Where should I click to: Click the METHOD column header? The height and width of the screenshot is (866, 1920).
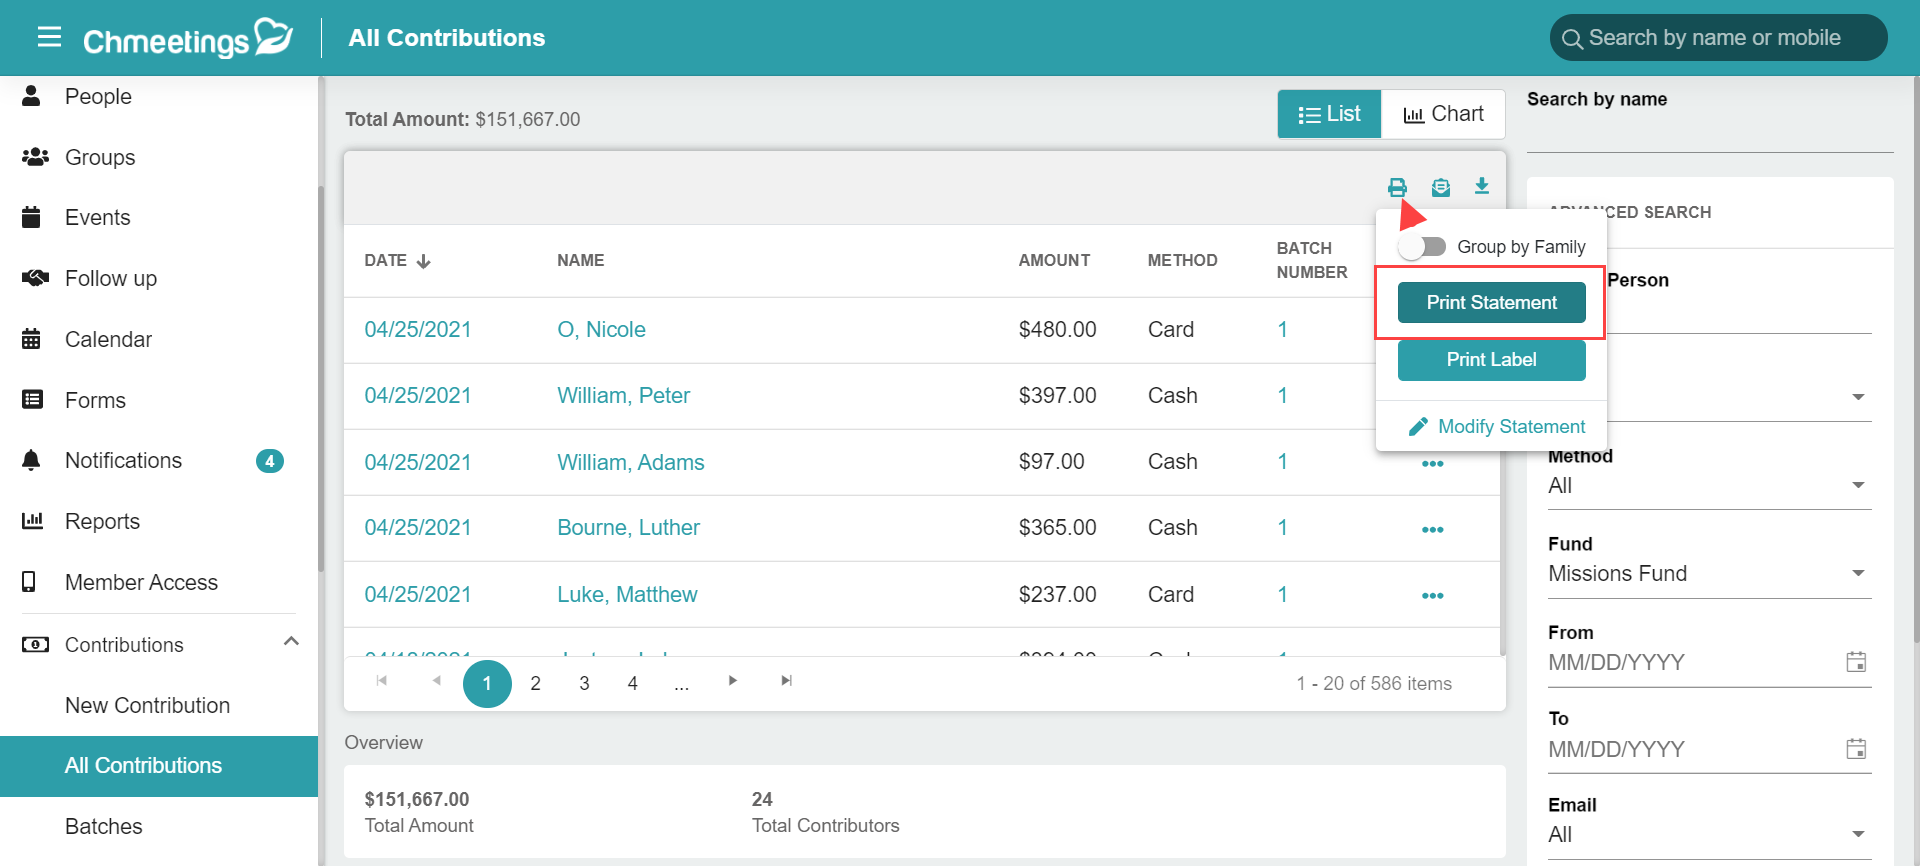tap(1182, 261)
